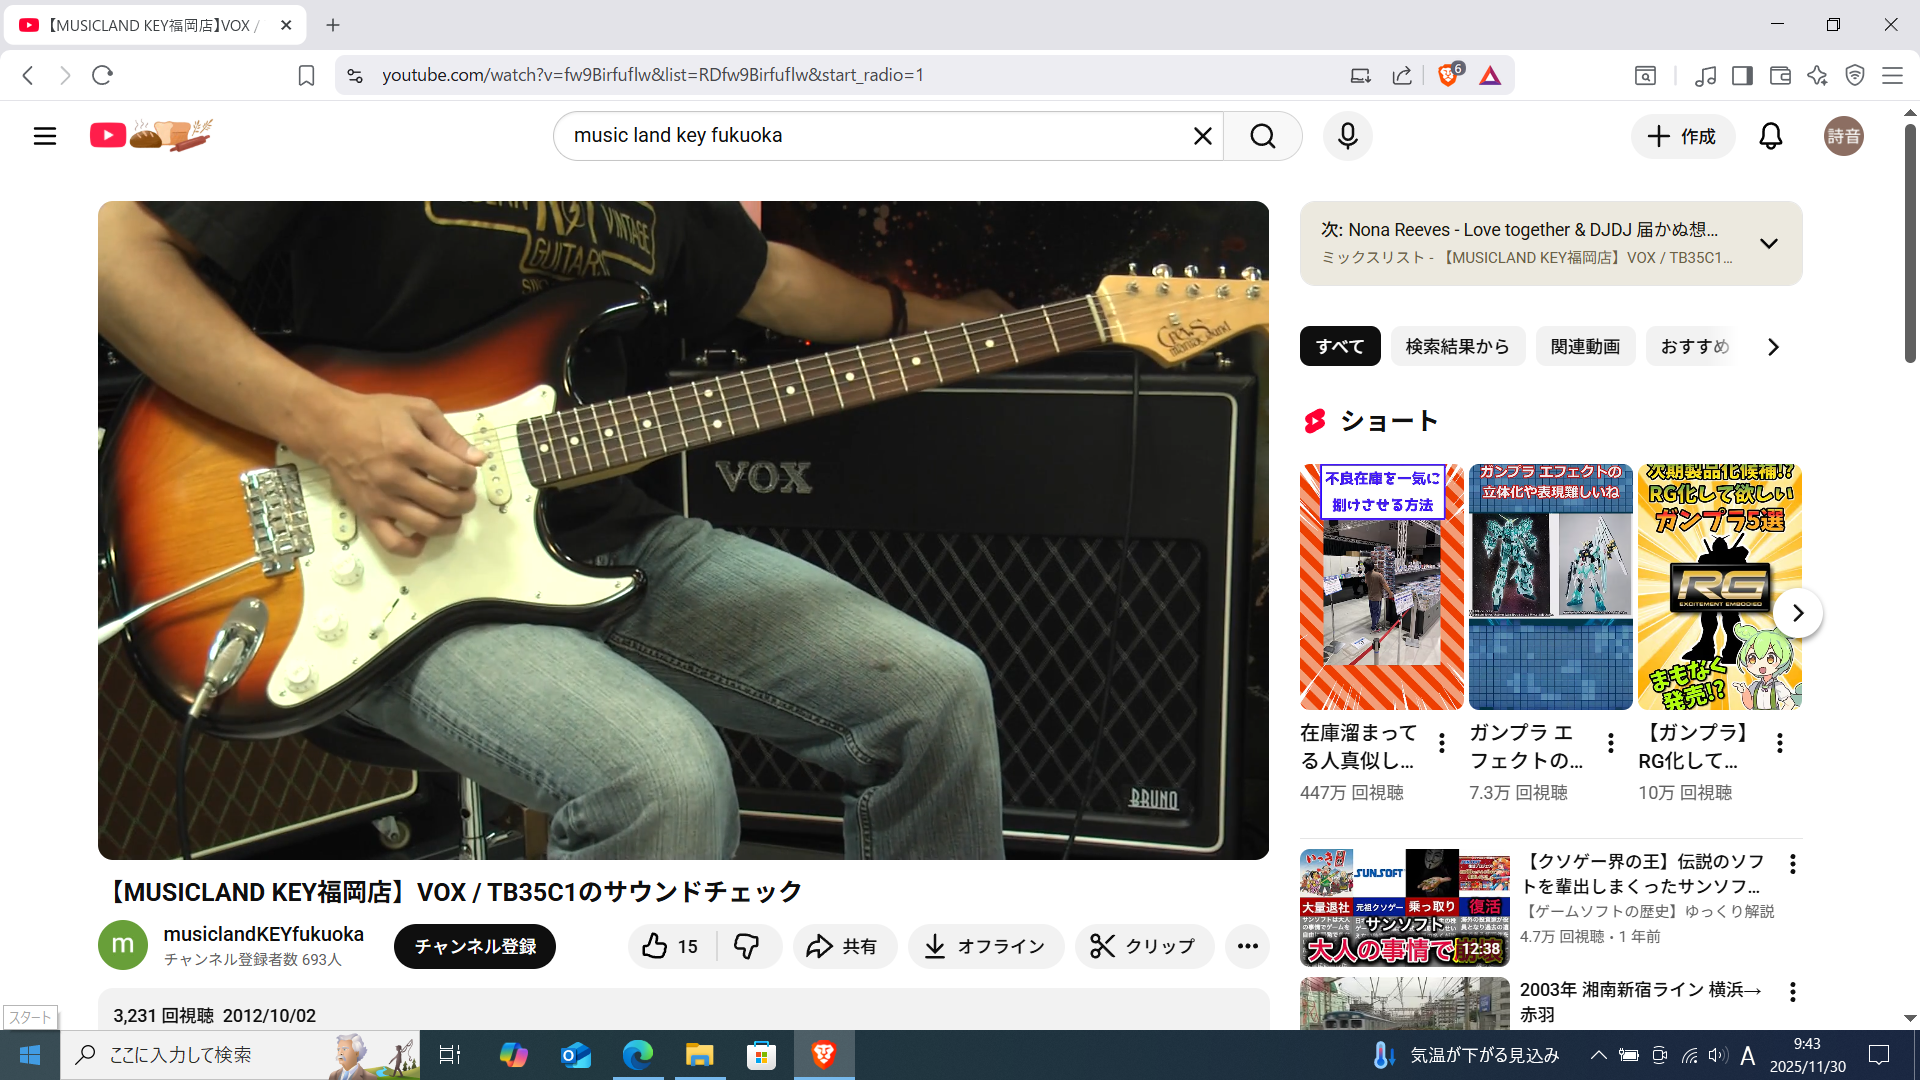Open the Sunsoft クソゲー video thumbnail

1404,908
